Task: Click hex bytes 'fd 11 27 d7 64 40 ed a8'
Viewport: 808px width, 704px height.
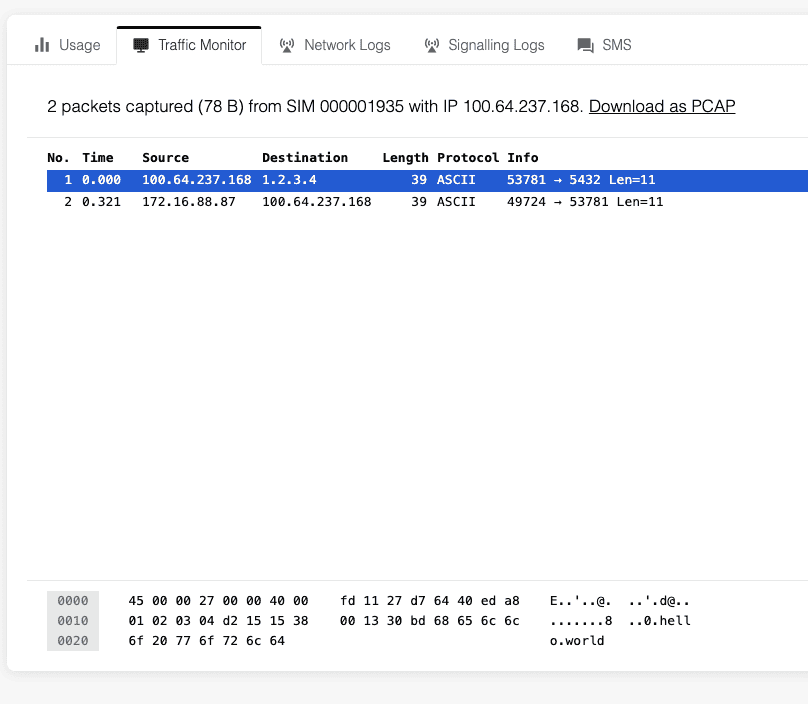Action: (x=430, y=601)
